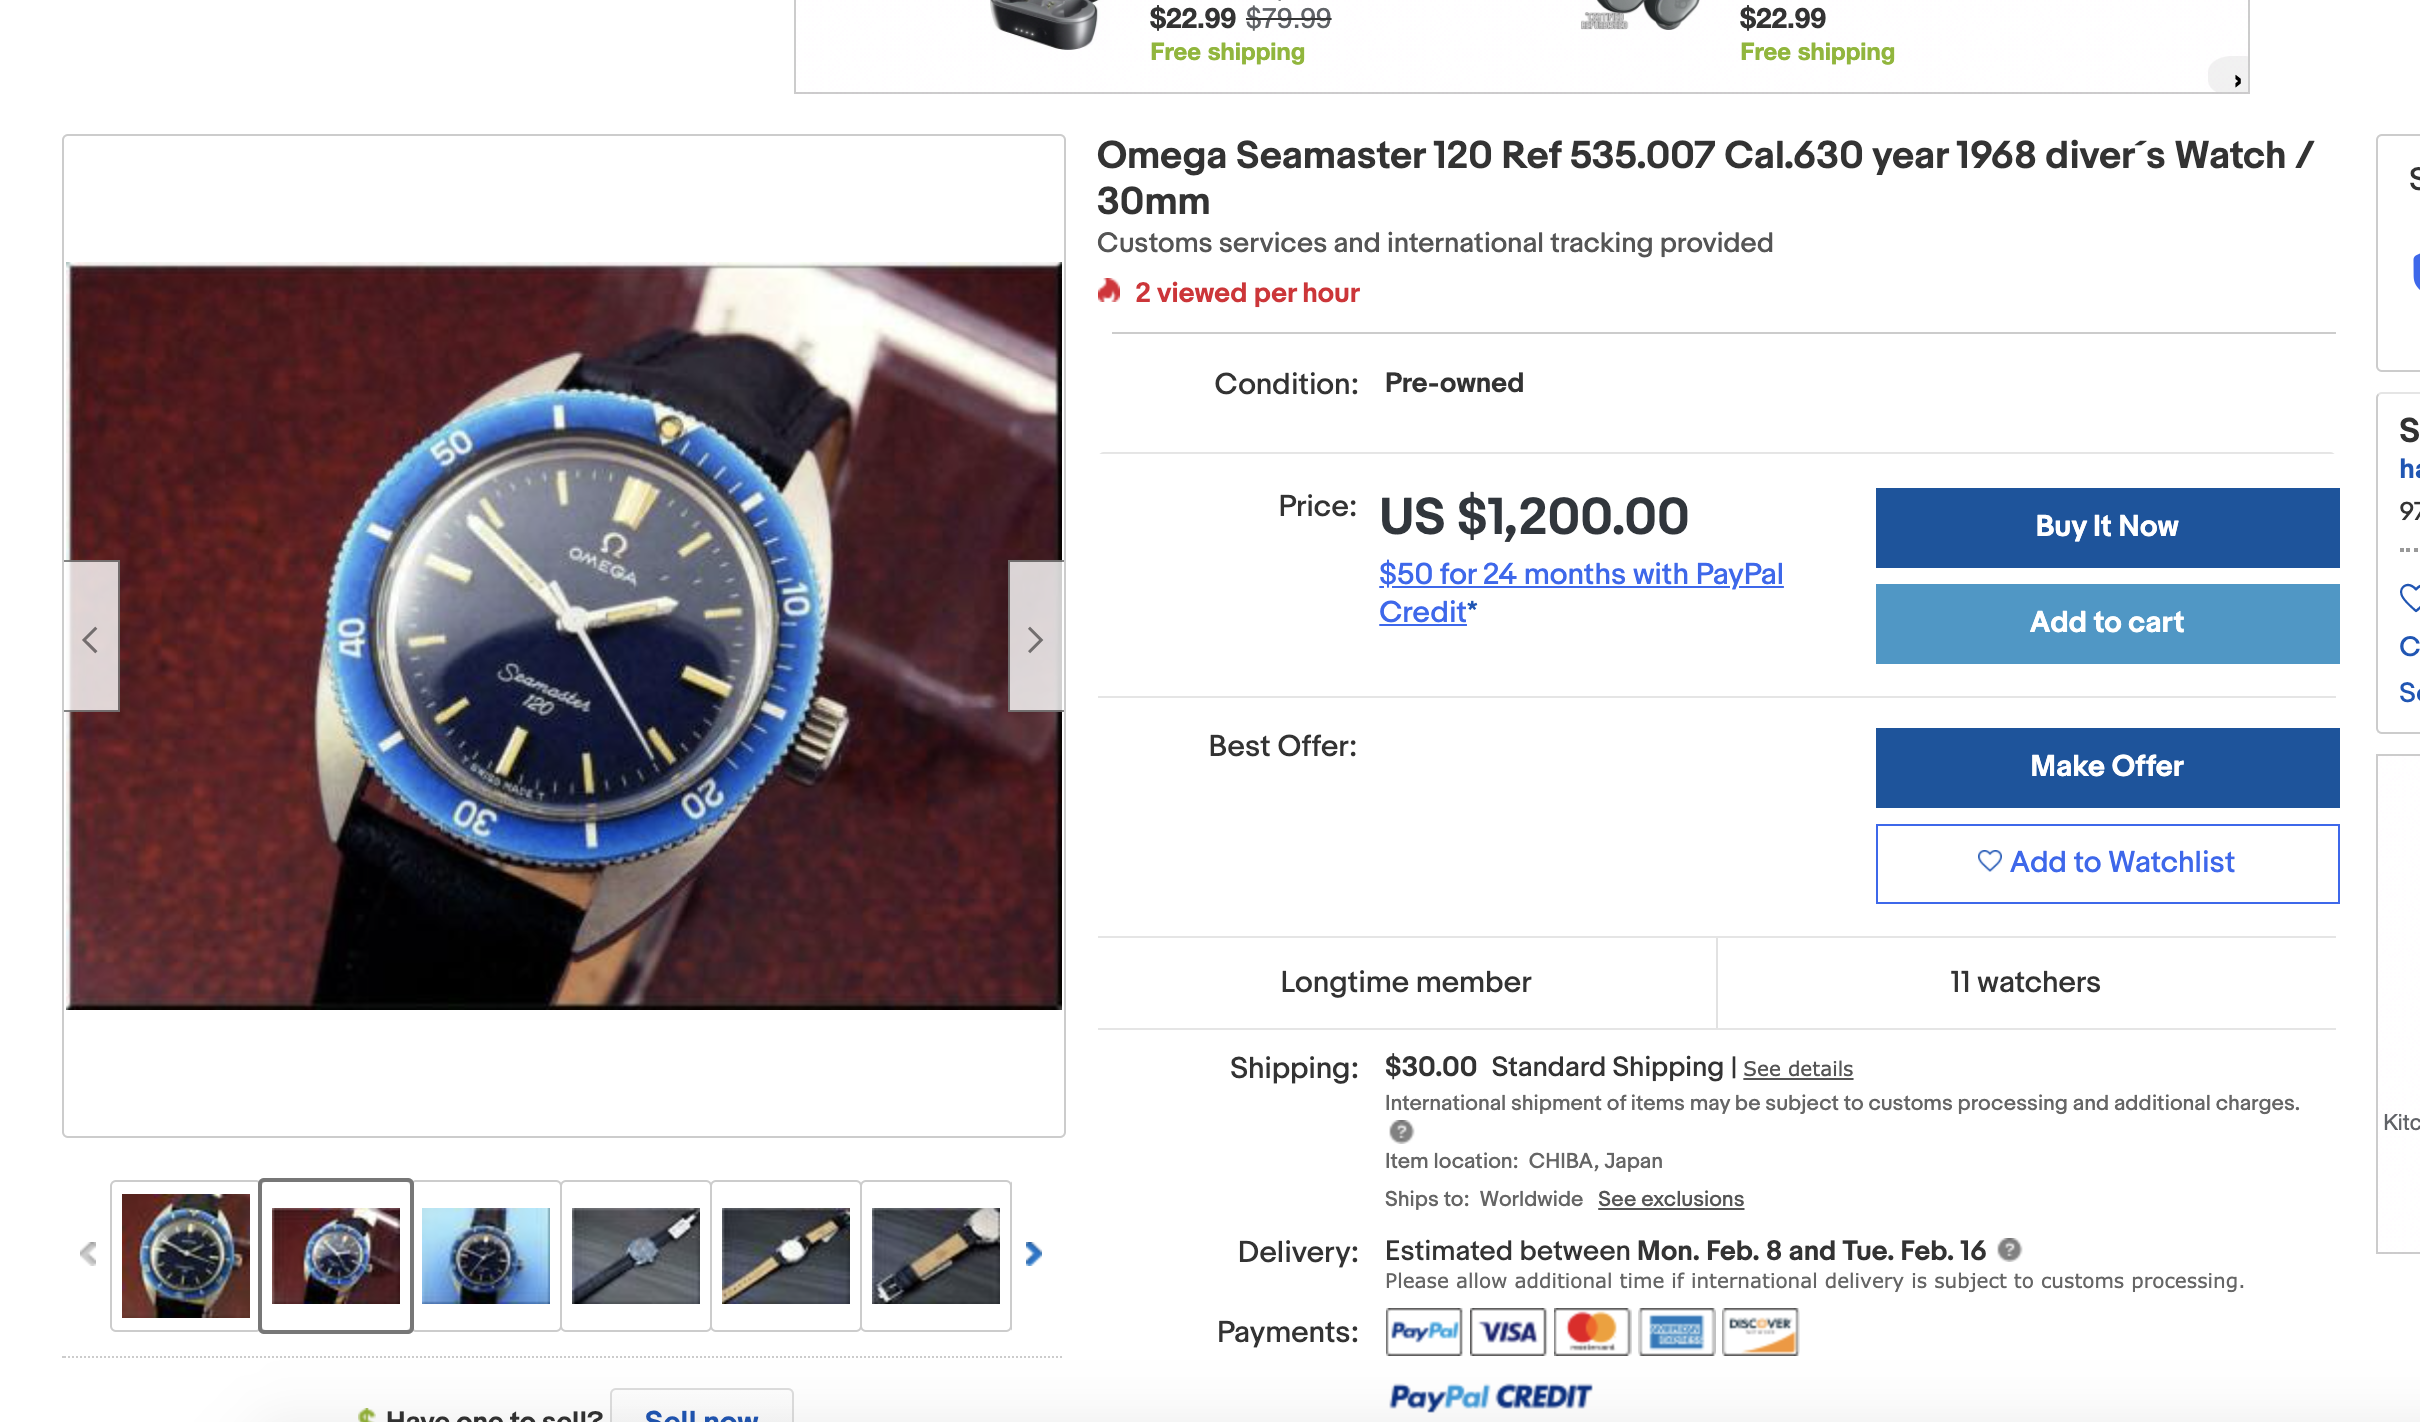Click the Sell now button

[701, 1412]
